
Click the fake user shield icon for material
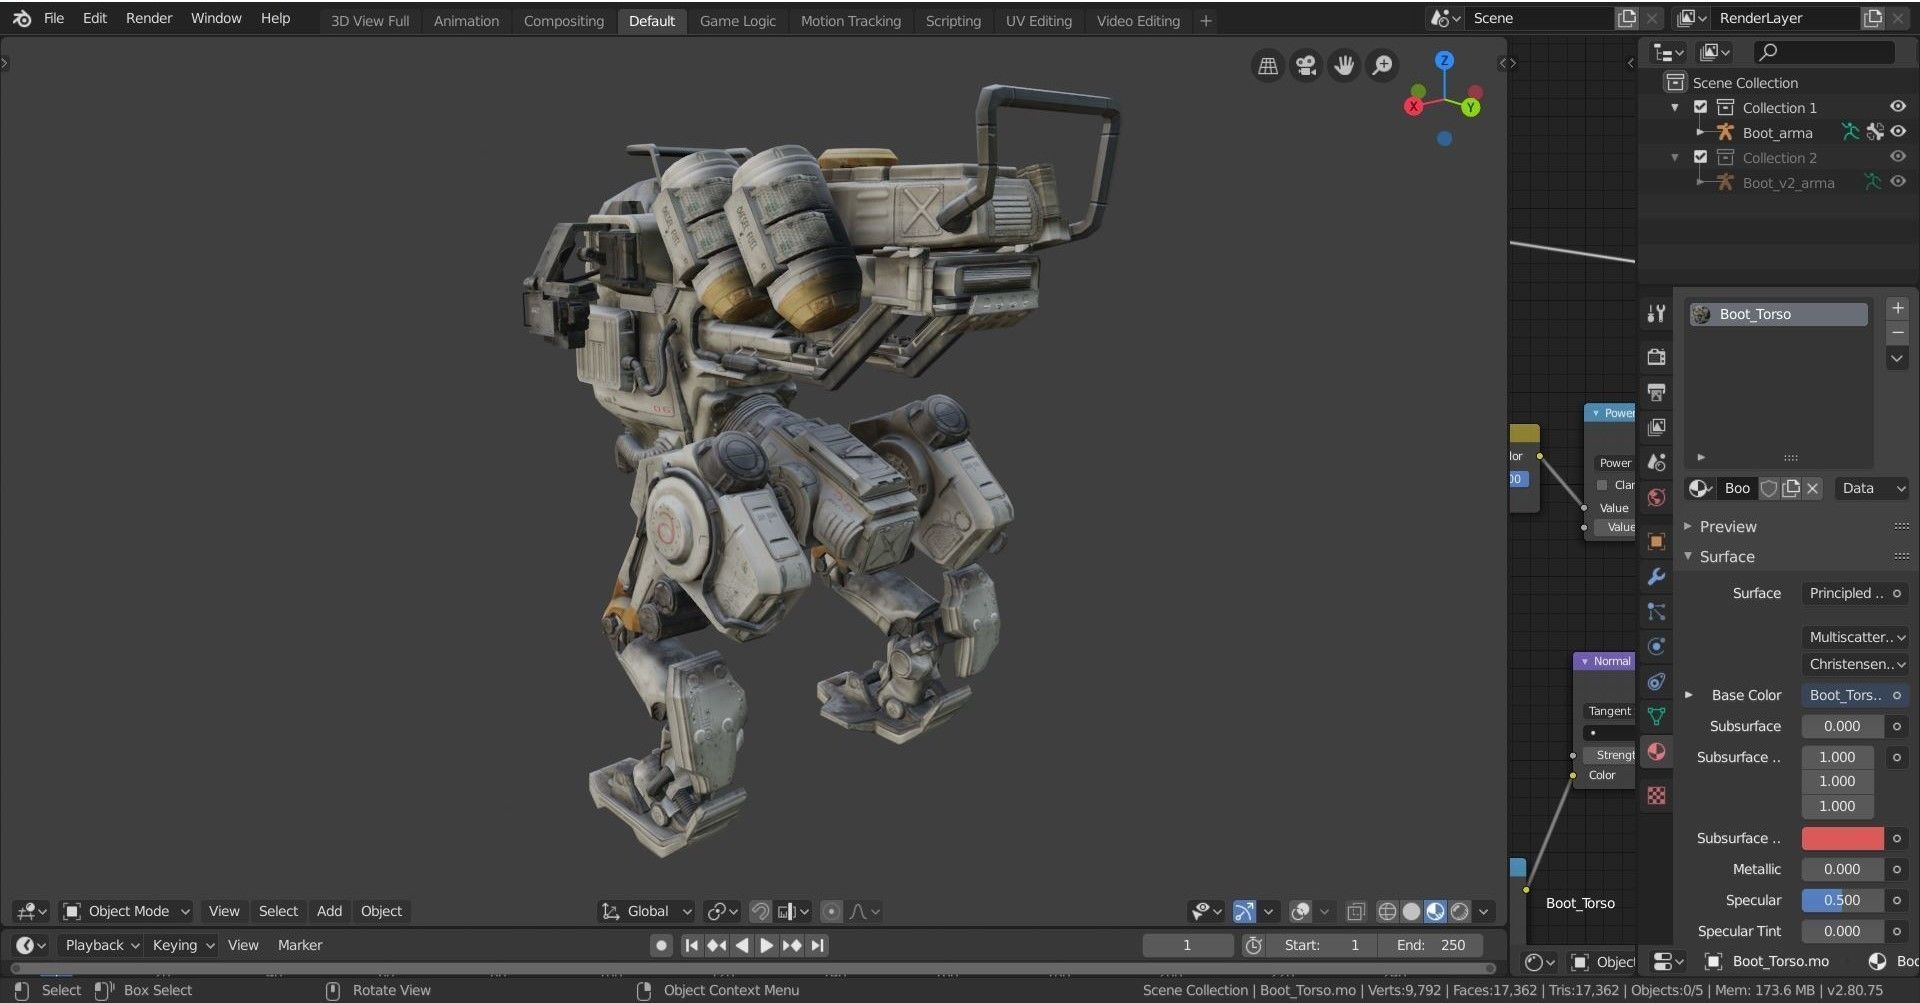click(1768, 488)
